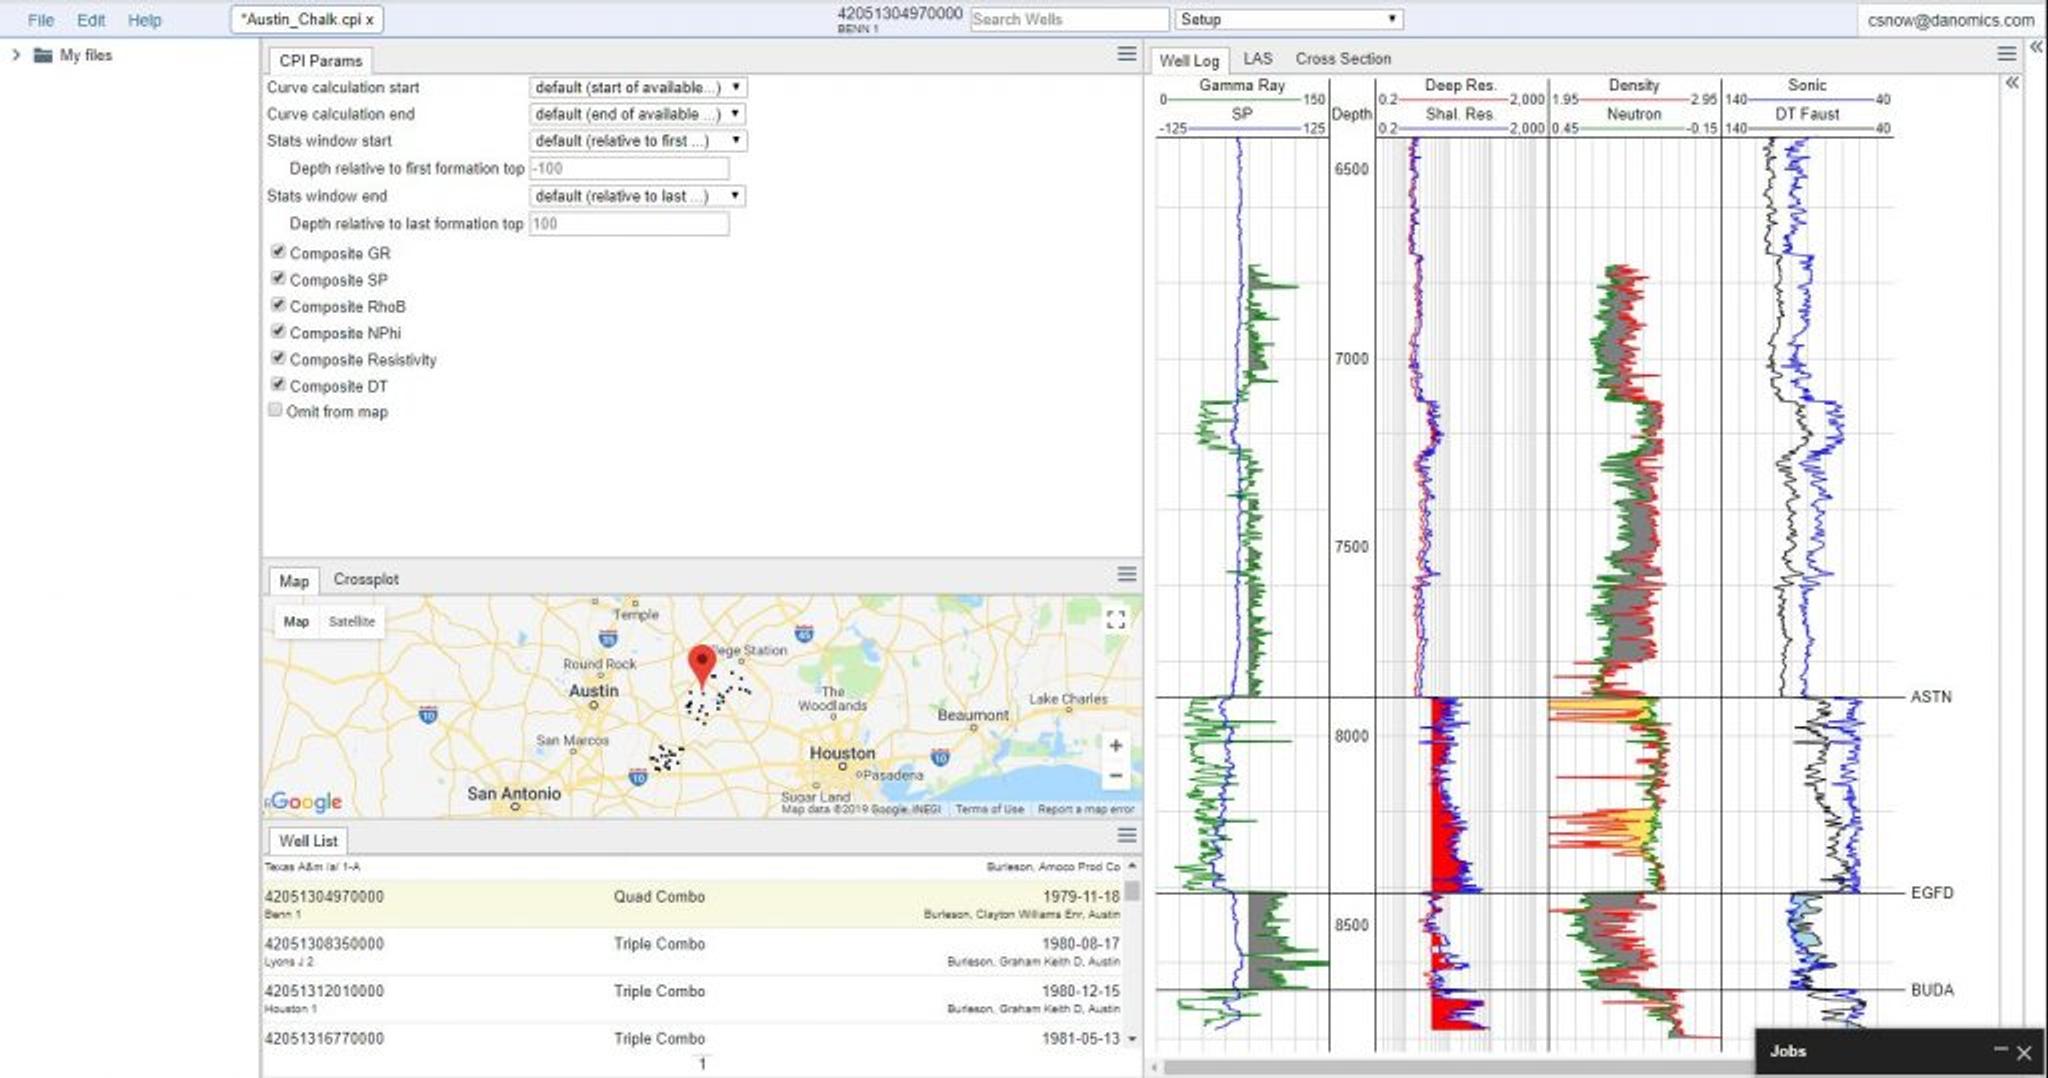Zoom in on the map with plus

[x=1116, y=745]
